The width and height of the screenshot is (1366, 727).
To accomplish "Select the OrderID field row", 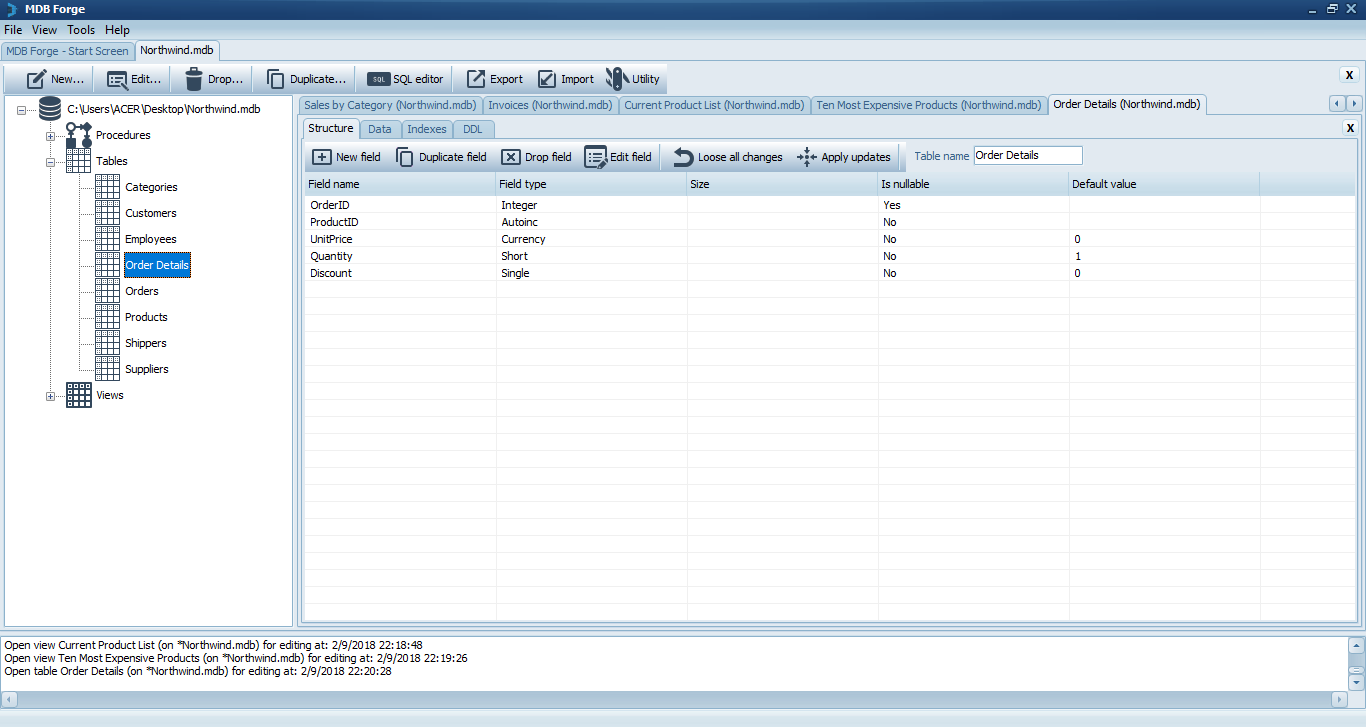I will [x=832, y=205].
